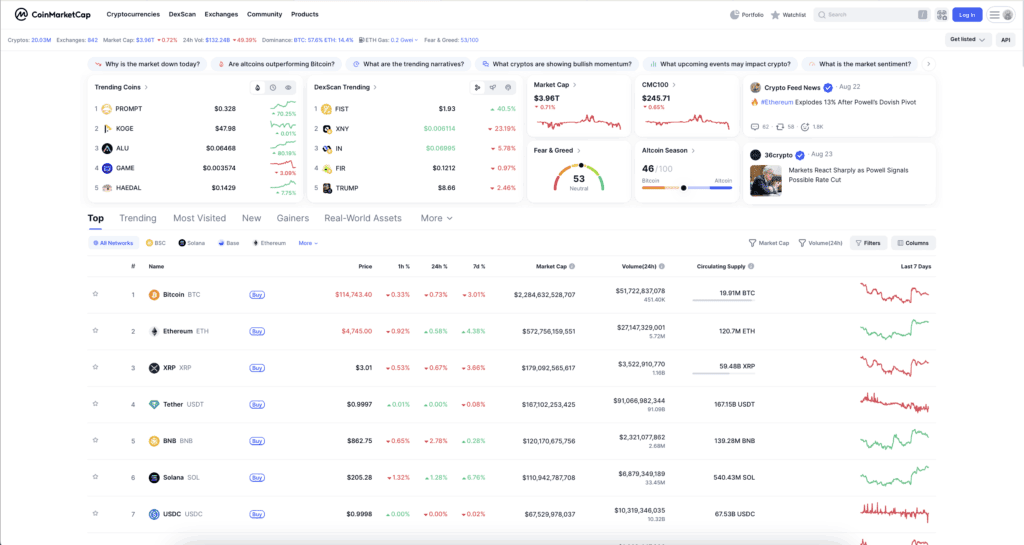The image size is (1024, 545).
Task: Ask 'Why is the market down today?'
Action: point(148,64)
